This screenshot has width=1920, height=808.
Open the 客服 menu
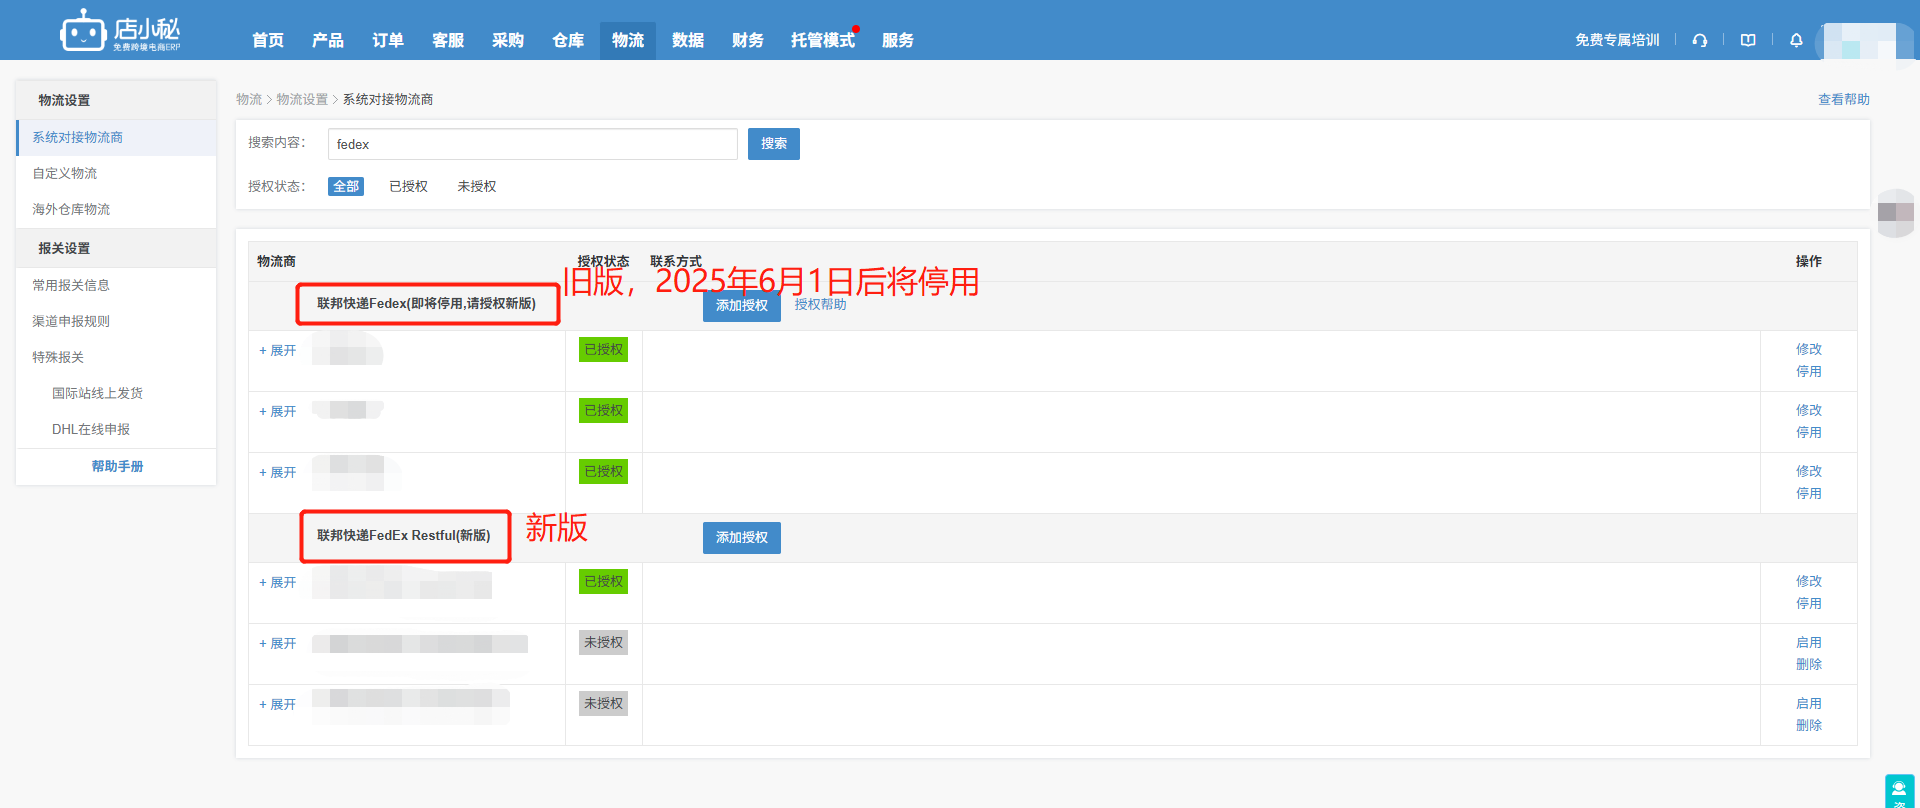[448, 40]
